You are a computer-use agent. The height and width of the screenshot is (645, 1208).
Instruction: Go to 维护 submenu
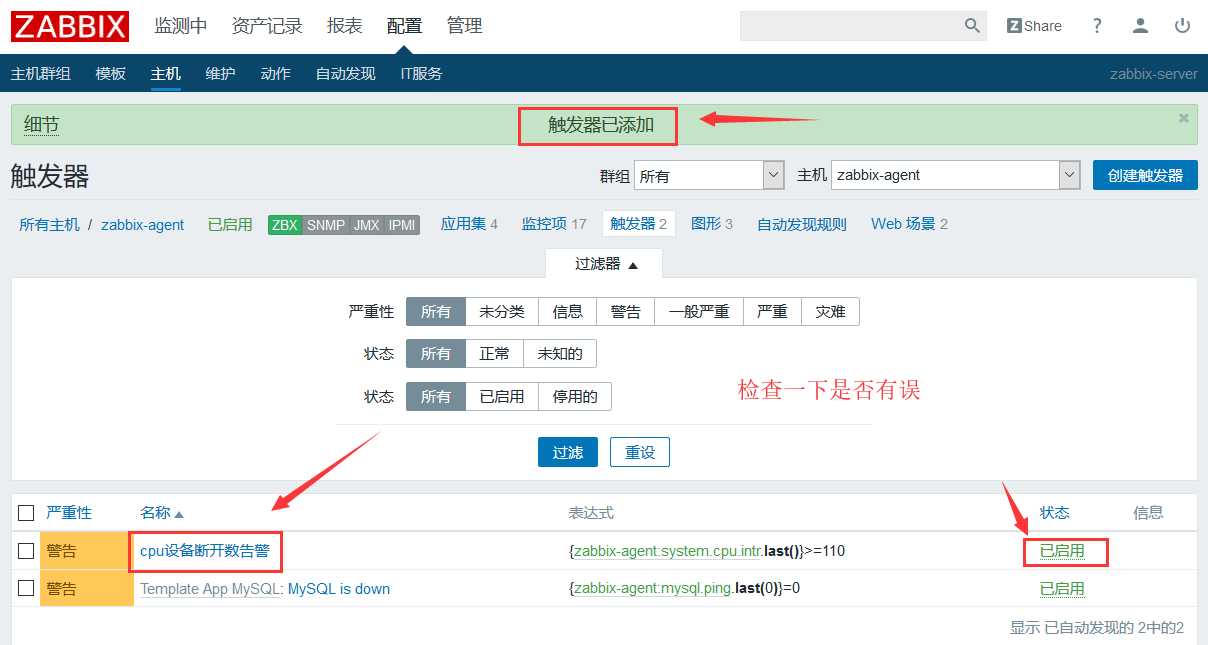[x=221, y=74]
